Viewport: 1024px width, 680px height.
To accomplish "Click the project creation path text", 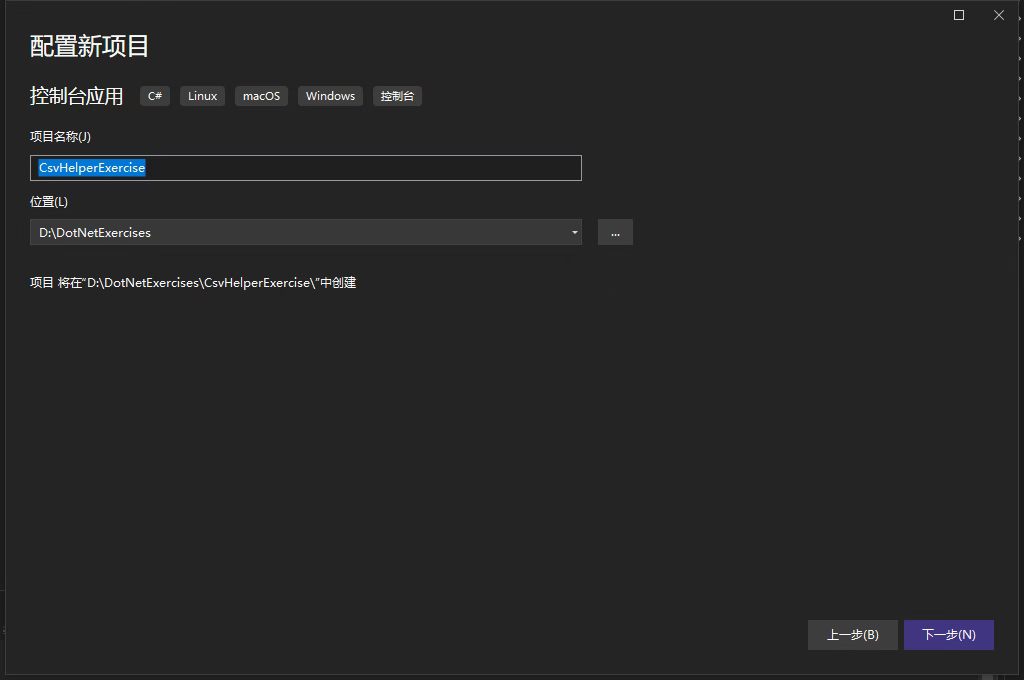I will 193,283.
